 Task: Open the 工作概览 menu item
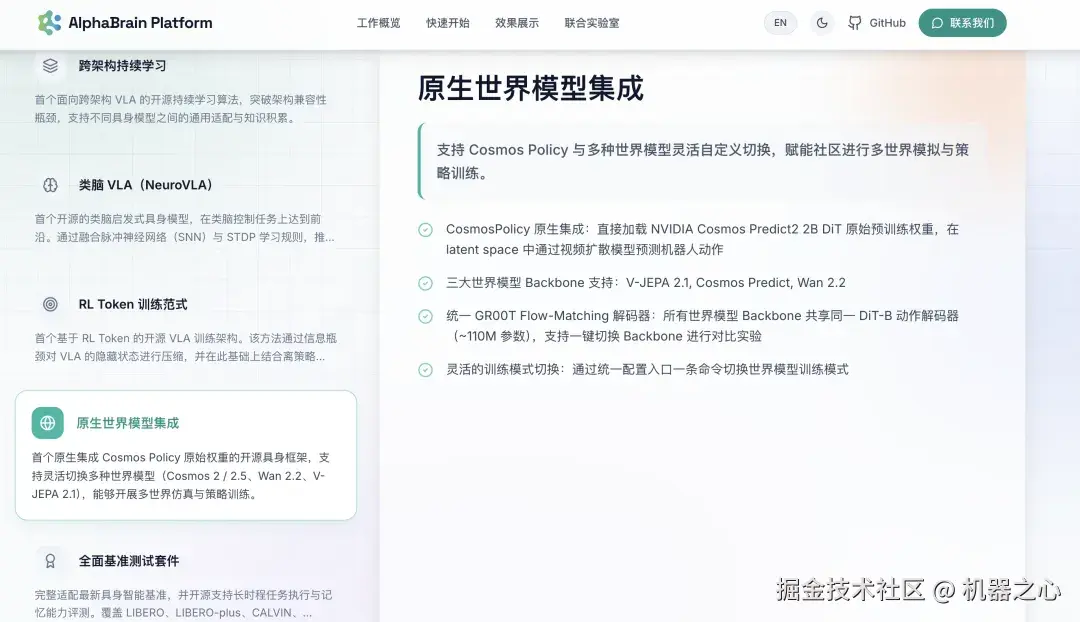click(x=378, y=22)
